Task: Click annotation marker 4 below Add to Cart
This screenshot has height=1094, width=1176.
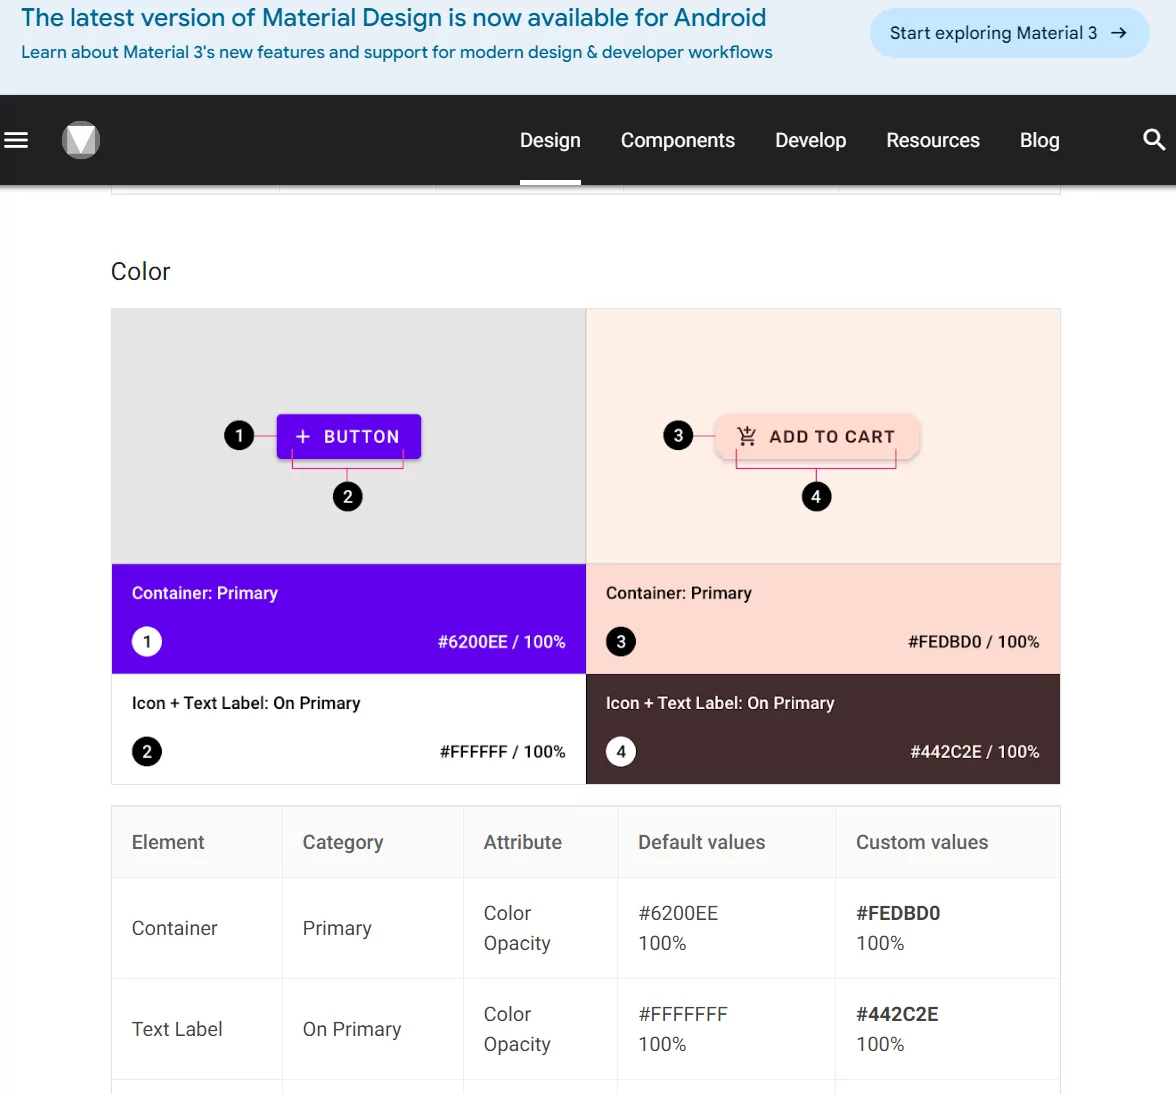Action: (816, 497)
